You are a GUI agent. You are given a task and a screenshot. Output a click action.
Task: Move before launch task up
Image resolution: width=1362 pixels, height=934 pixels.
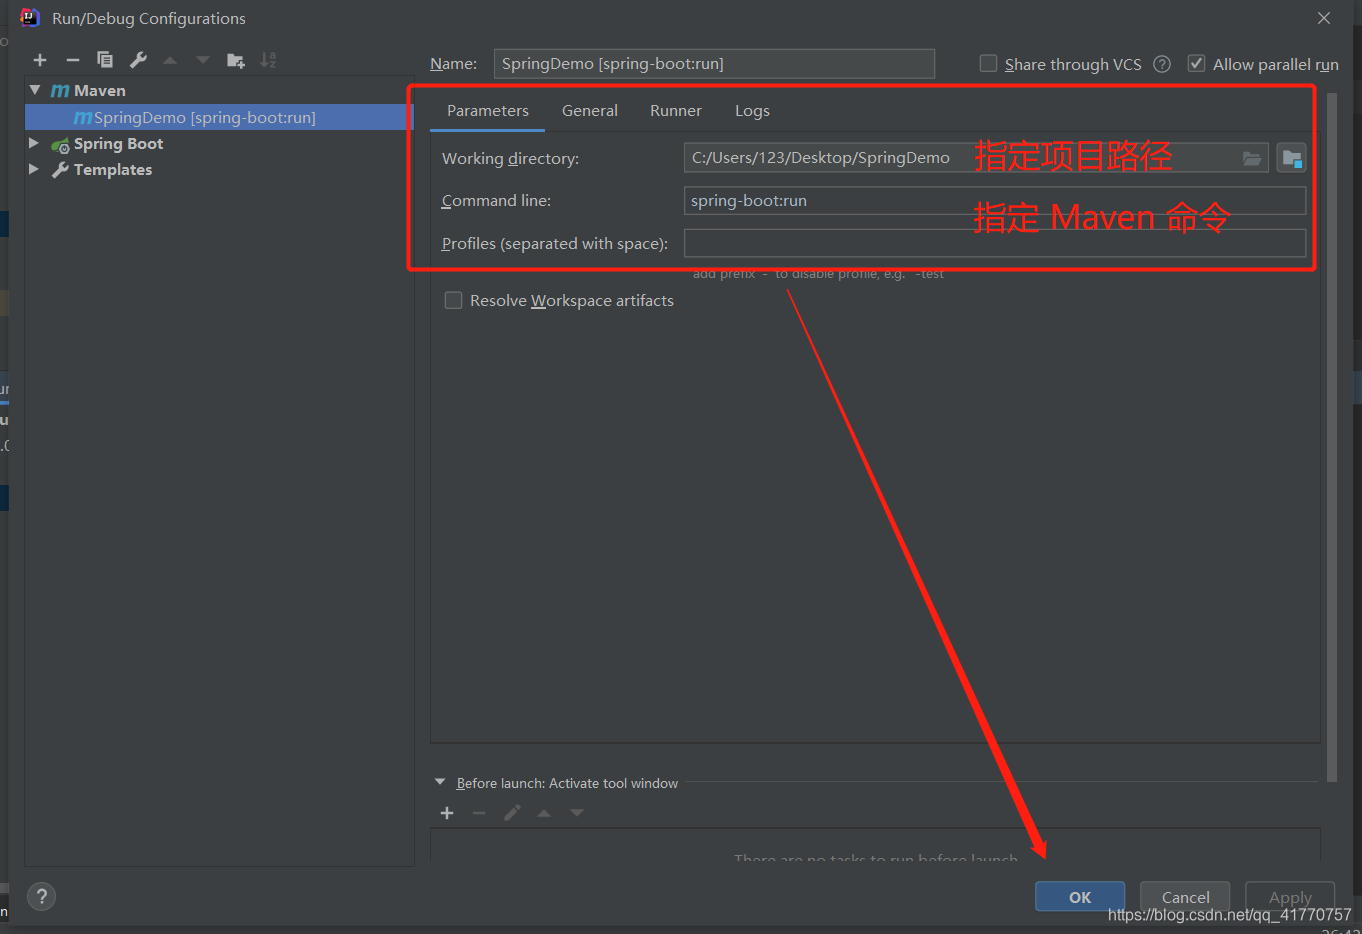point(544,813)
